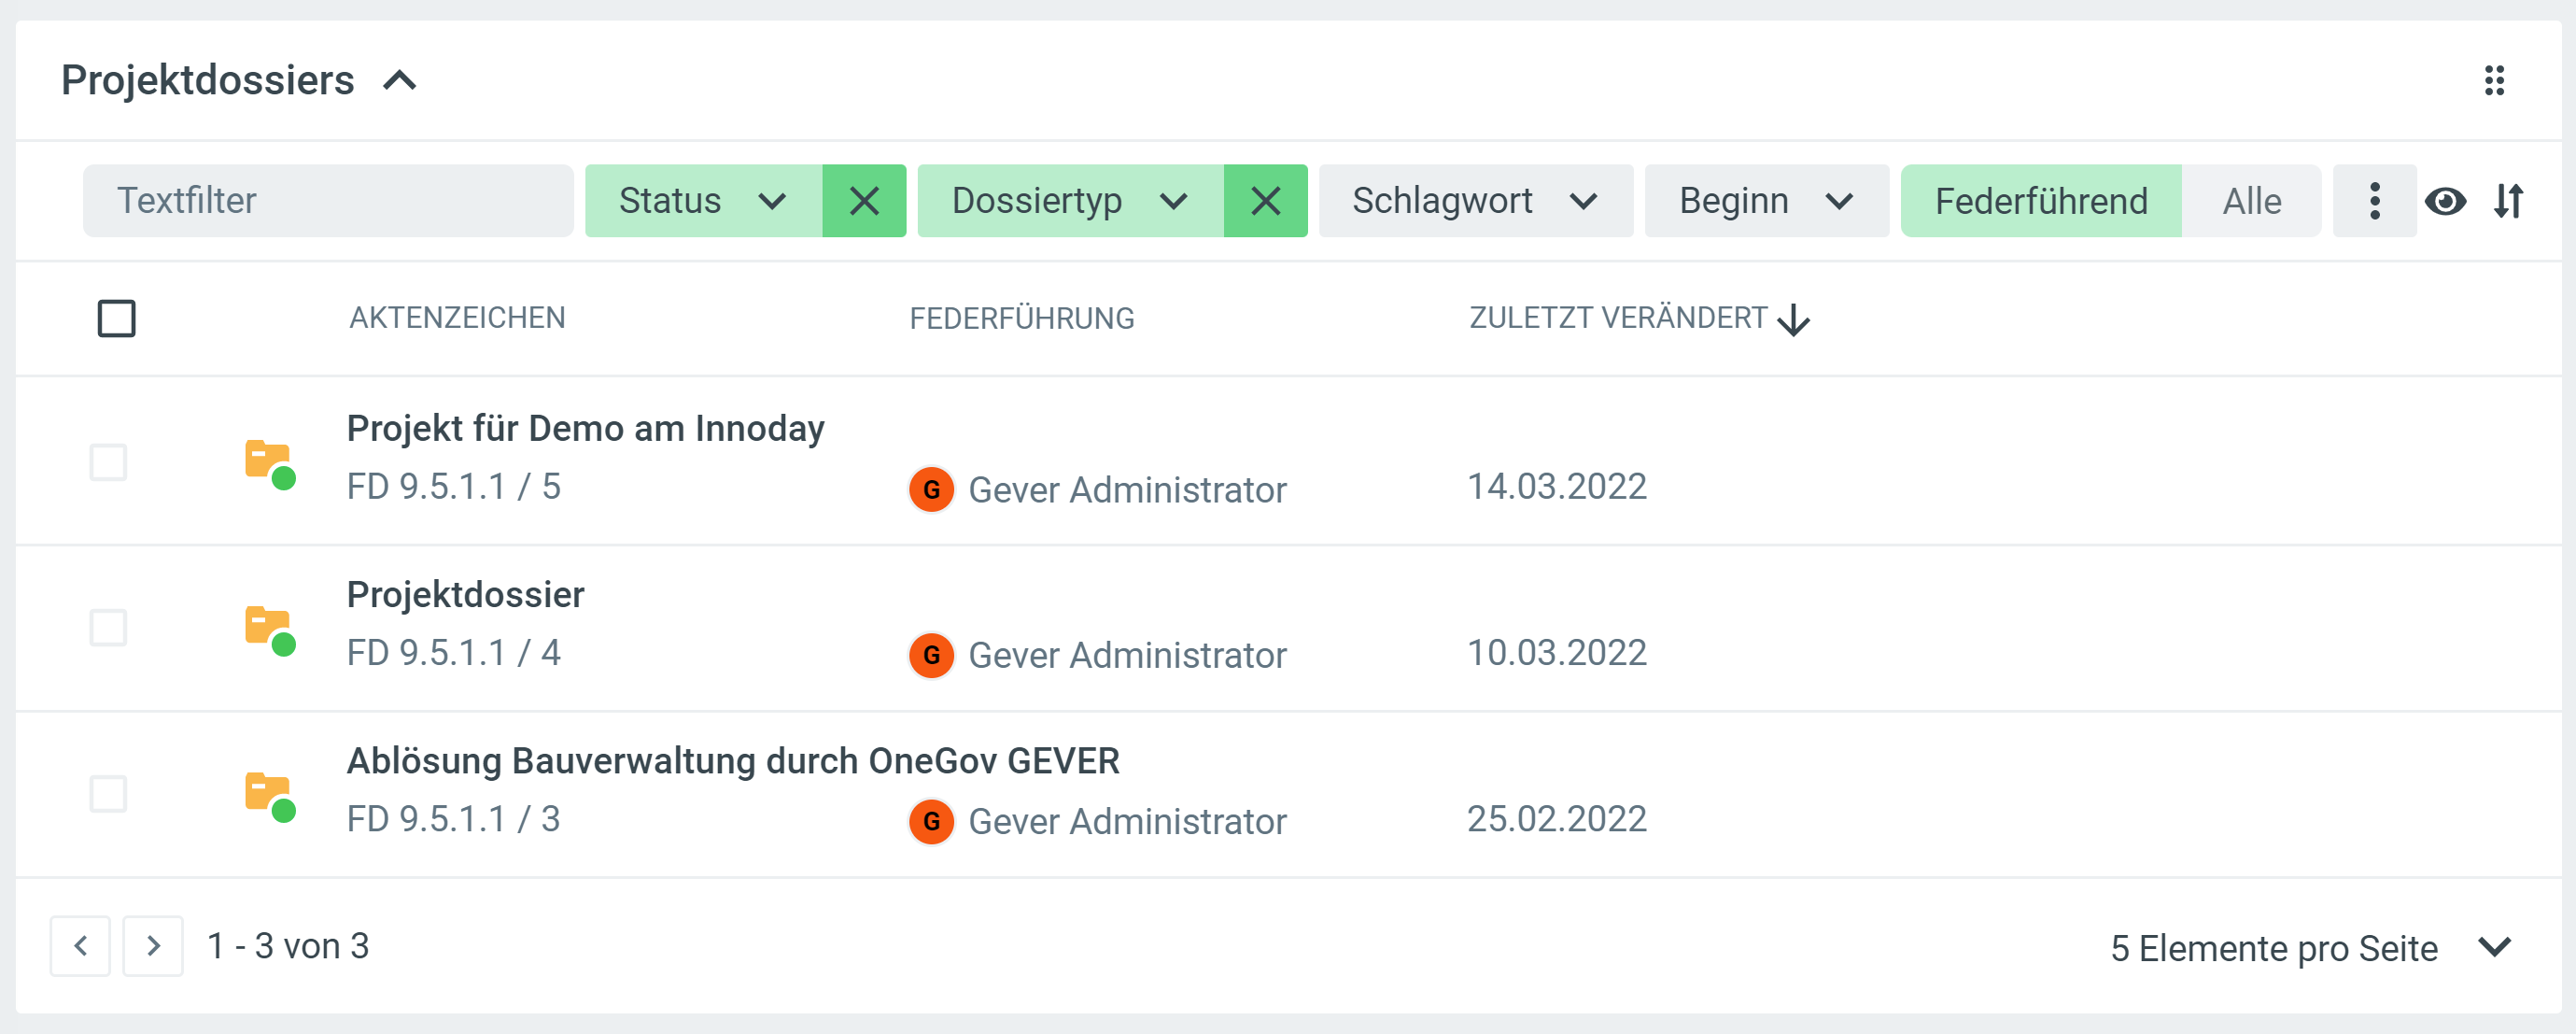2576x1034 pixels.
Task: Select the checkbox for Projektdossier row
Action: click(x=108, y=628)
